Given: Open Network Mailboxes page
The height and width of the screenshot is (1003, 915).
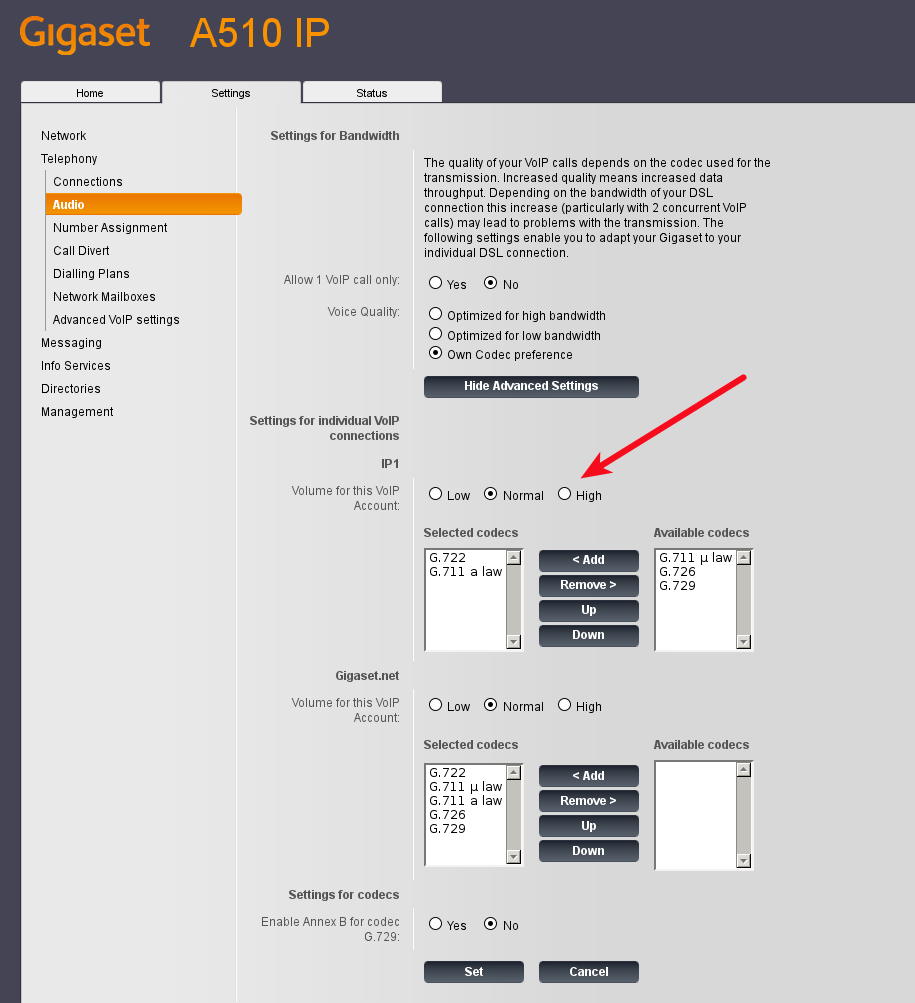Looking at the screenshot, I should click(104, 297).
